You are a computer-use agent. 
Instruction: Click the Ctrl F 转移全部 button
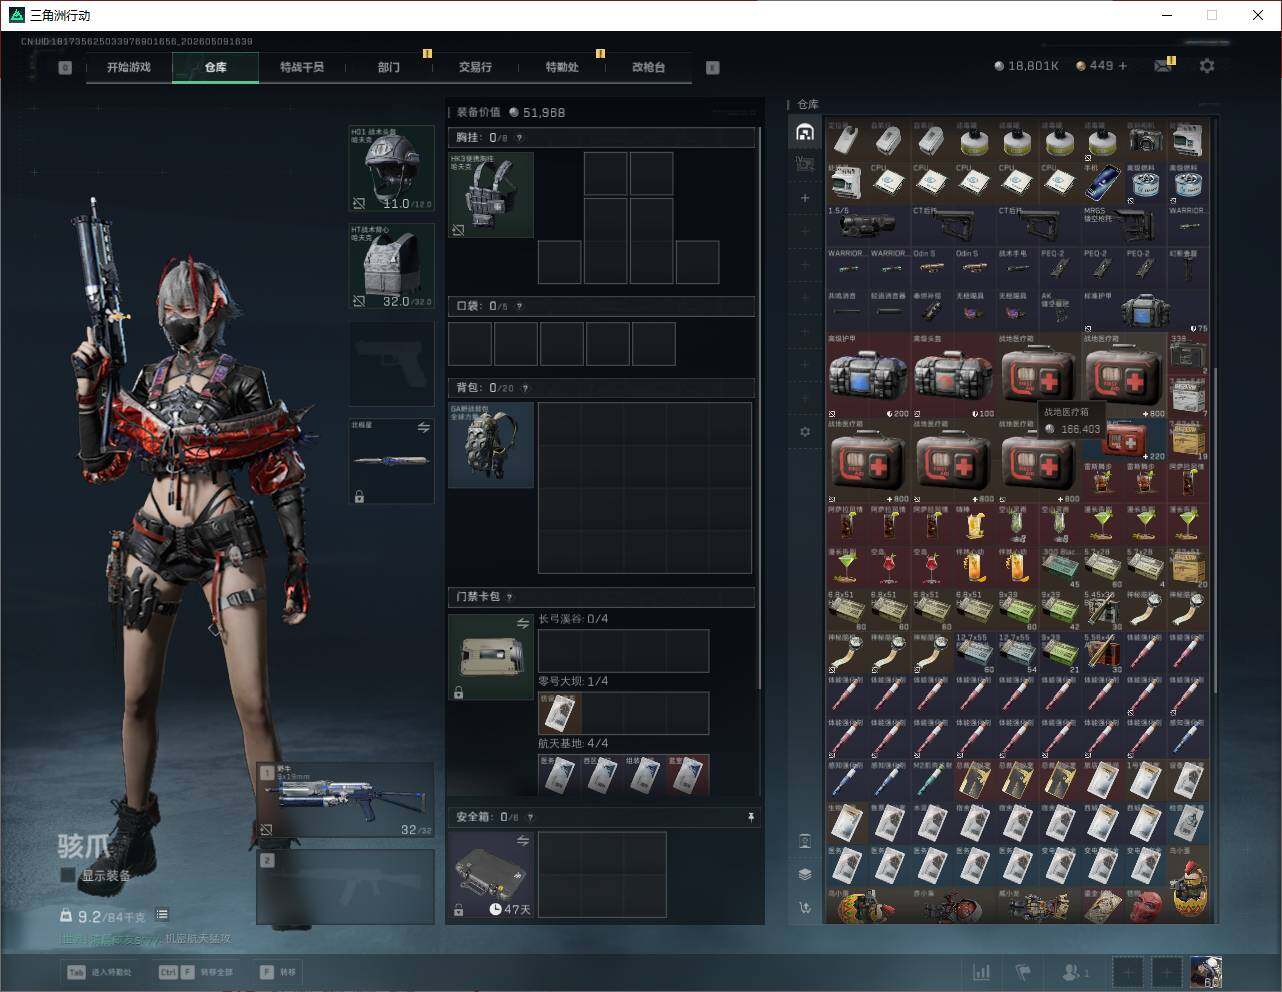tap(196, 972)
